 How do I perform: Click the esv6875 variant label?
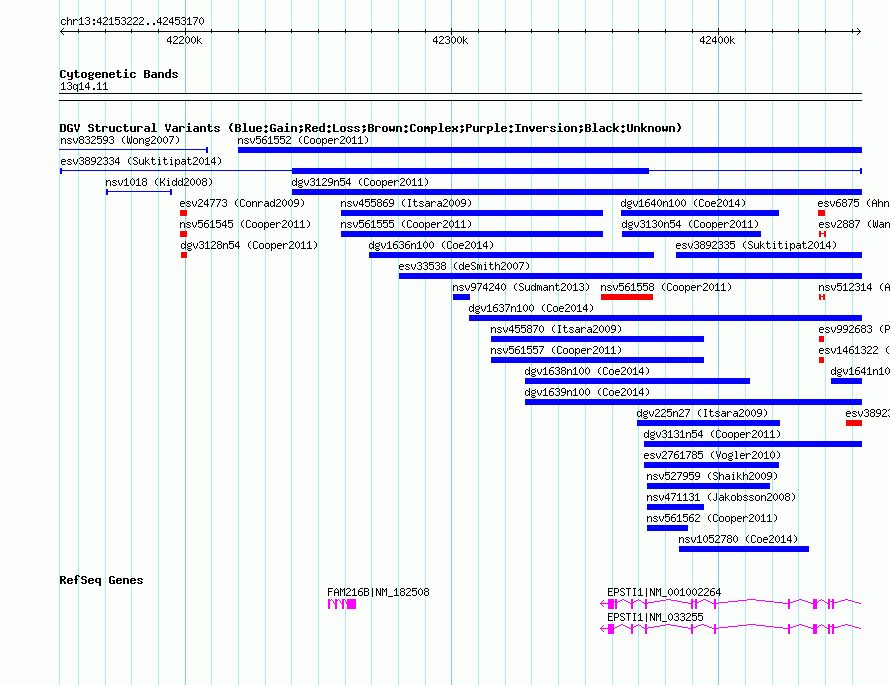pyautogui.click(x=853, y=203)
